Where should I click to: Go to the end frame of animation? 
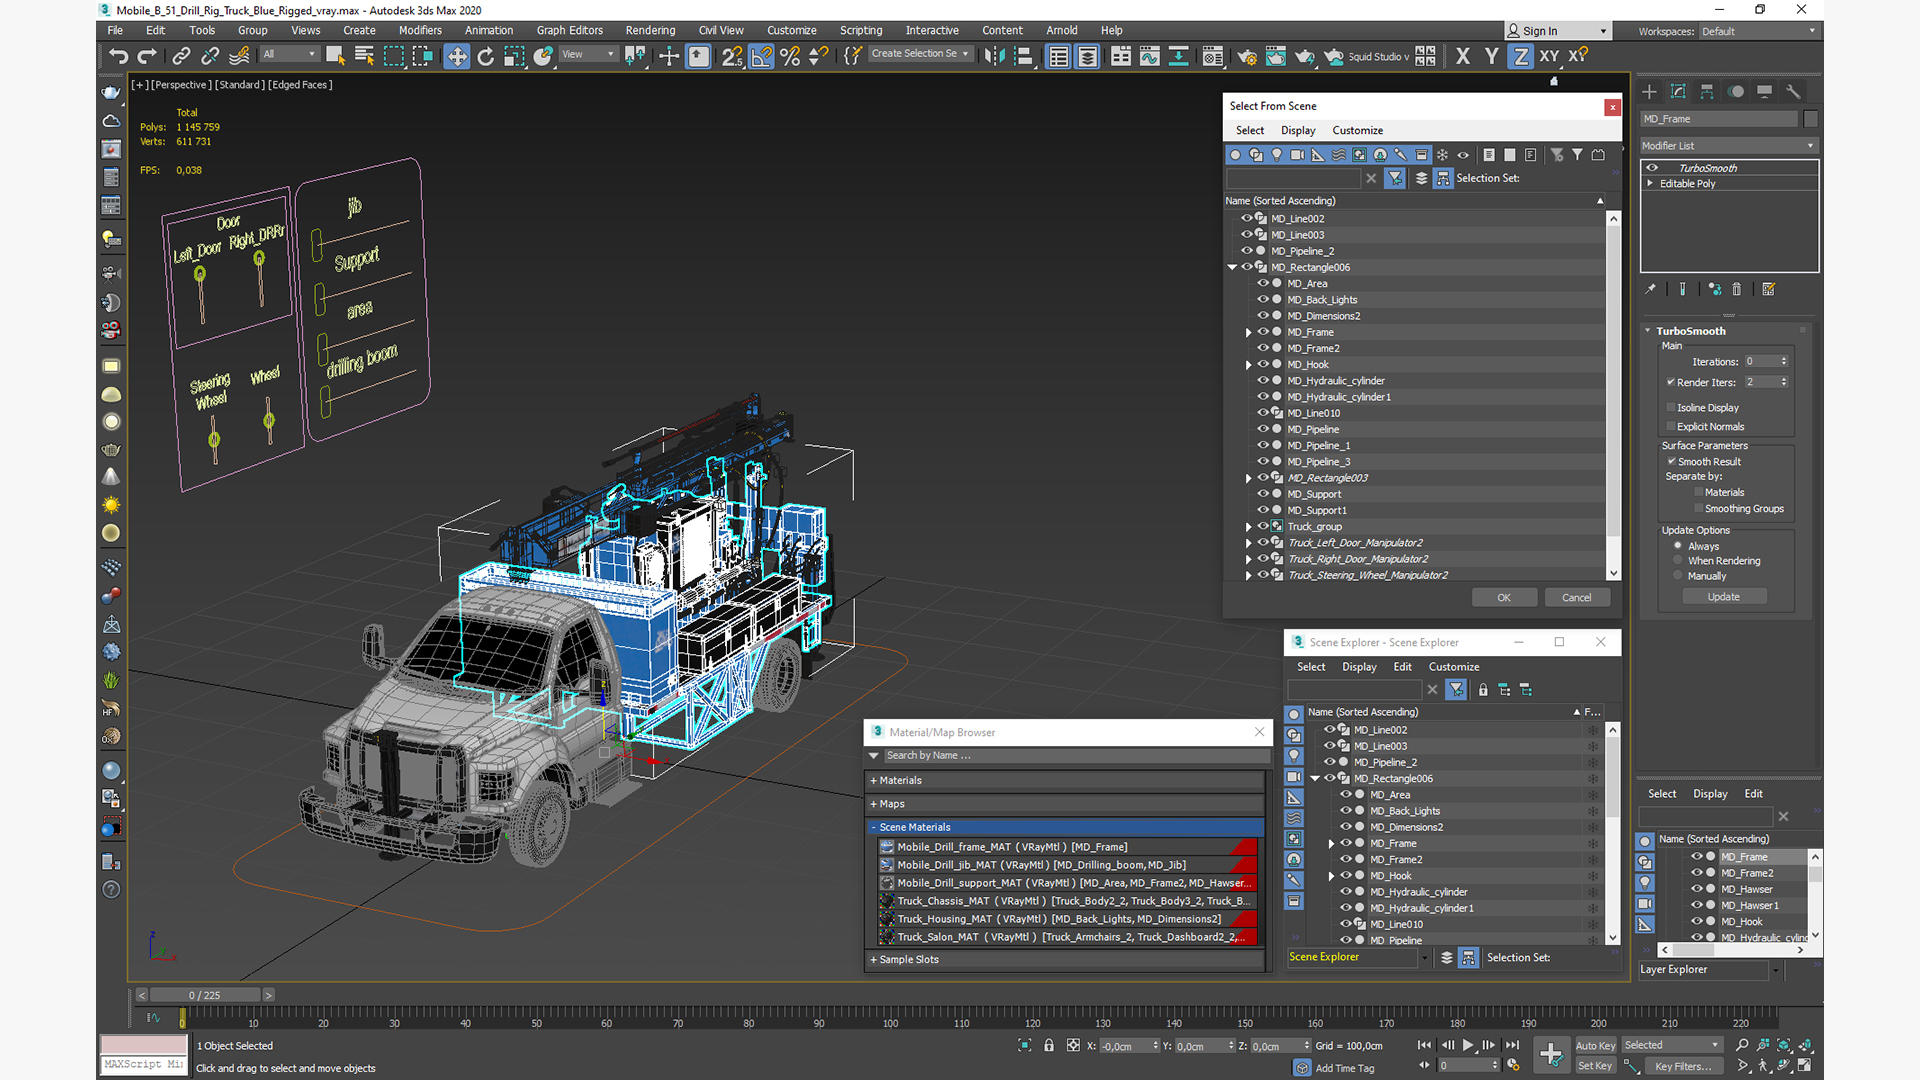coord(1513,1045)
